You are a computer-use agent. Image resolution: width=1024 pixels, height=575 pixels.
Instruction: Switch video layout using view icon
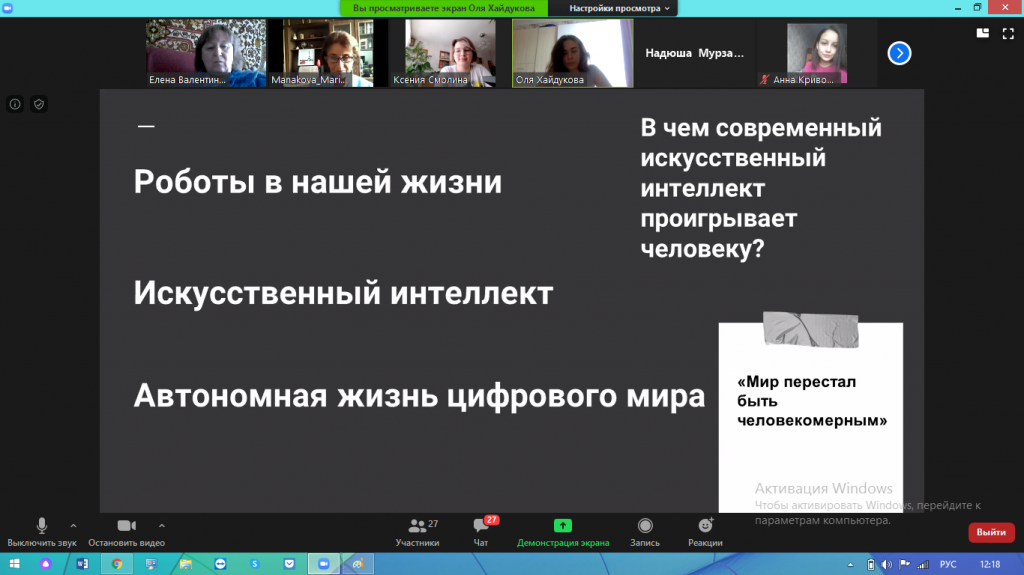pyautogui.click(x=982, y=33)
